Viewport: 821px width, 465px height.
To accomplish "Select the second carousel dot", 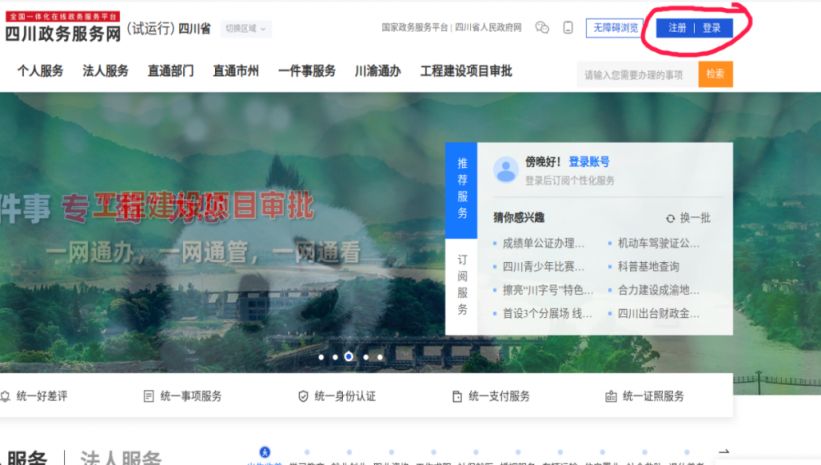I will coord(335,357).
